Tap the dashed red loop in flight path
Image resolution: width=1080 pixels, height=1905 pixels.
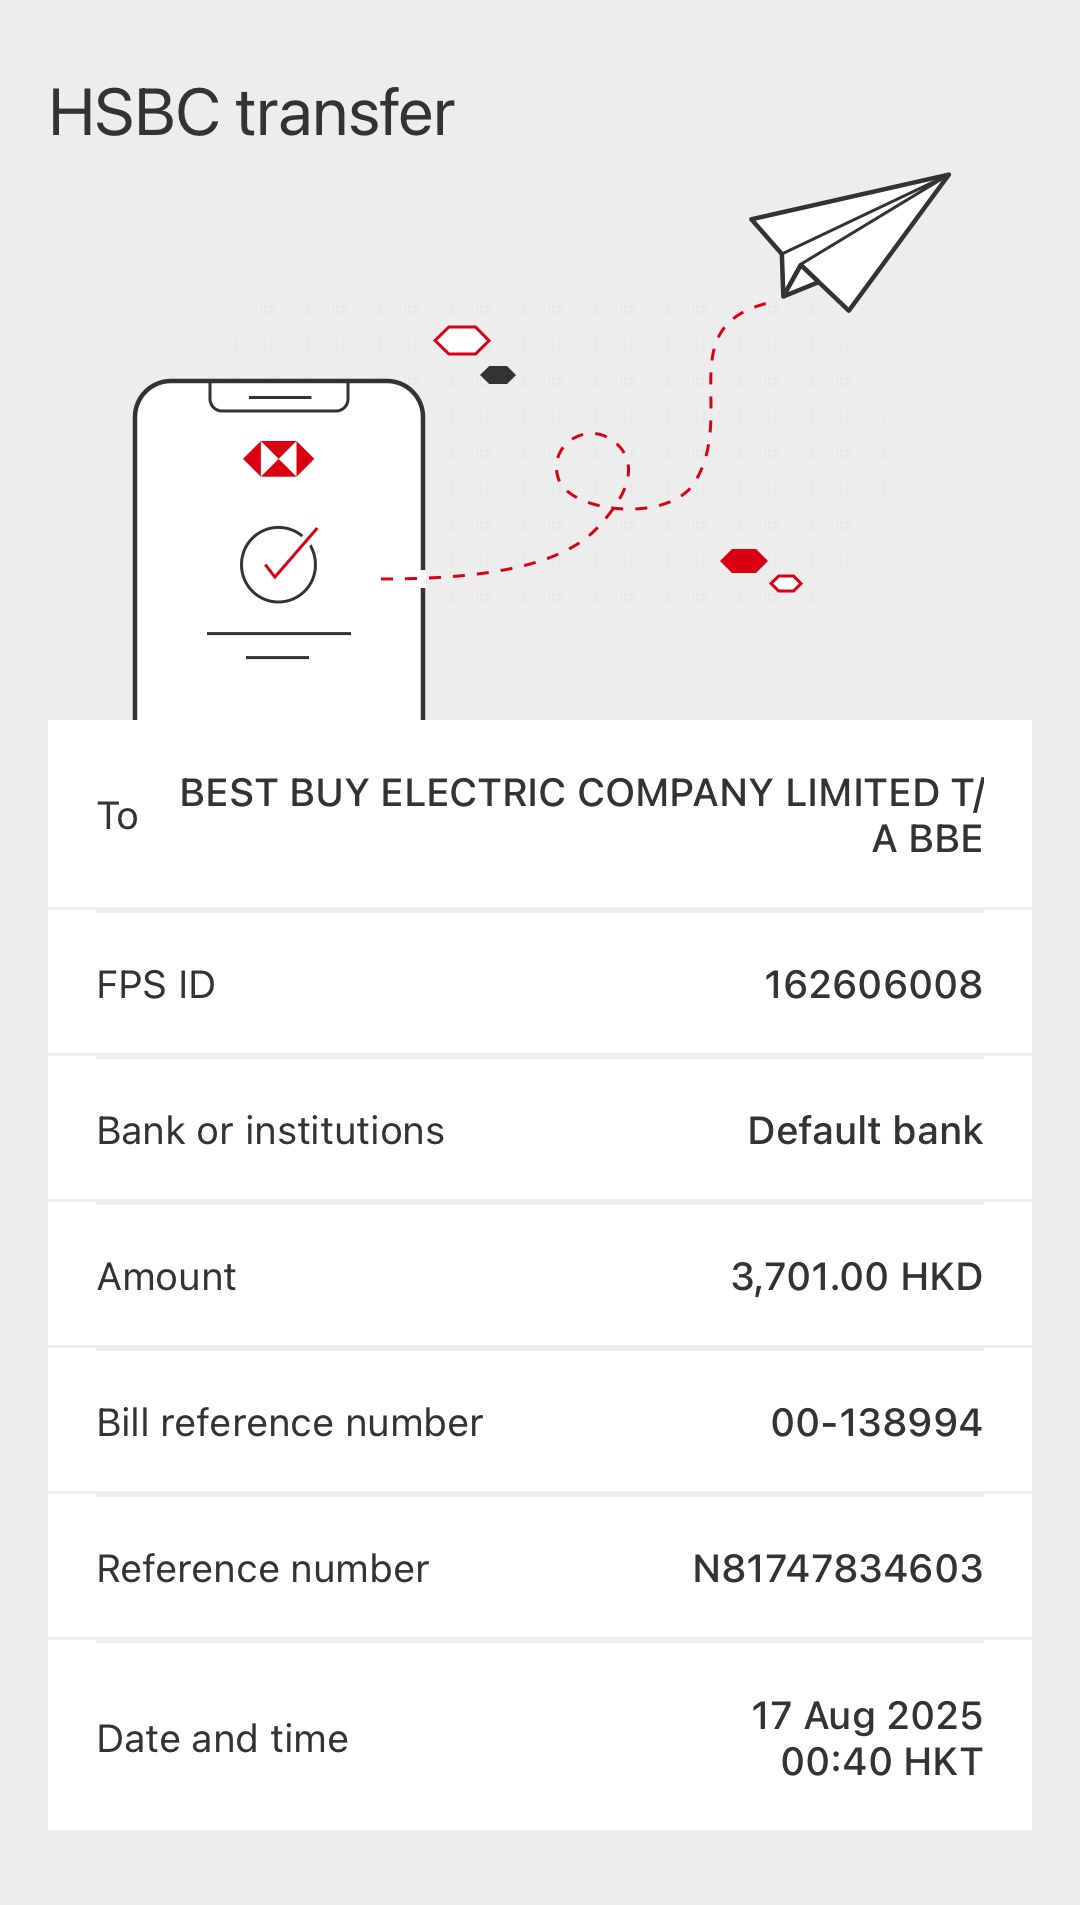coord(592,469)
